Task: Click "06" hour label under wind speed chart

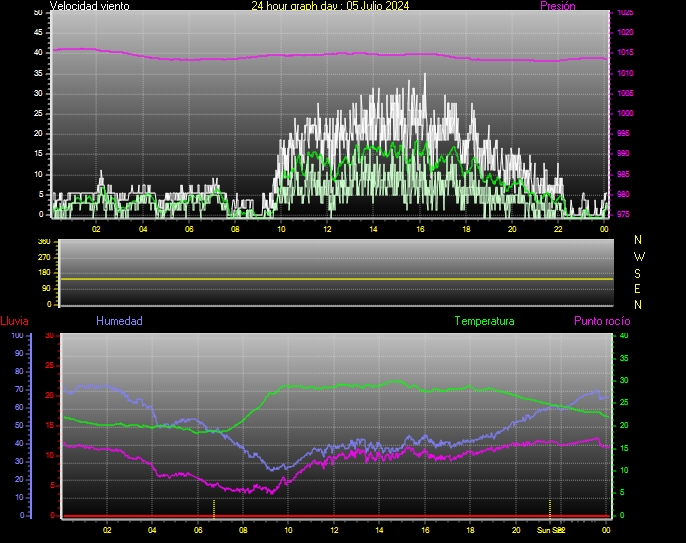Action: [189, 229]
